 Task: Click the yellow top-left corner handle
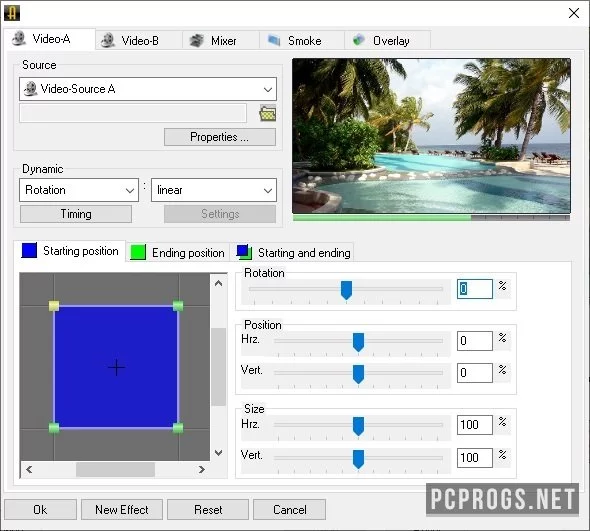tap(54, 306)
